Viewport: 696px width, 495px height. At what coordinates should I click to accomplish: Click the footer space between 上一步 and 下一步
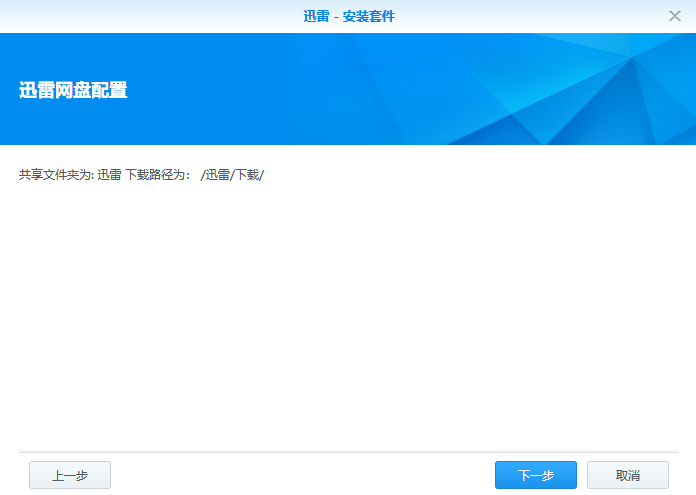[x=300, y=475]
